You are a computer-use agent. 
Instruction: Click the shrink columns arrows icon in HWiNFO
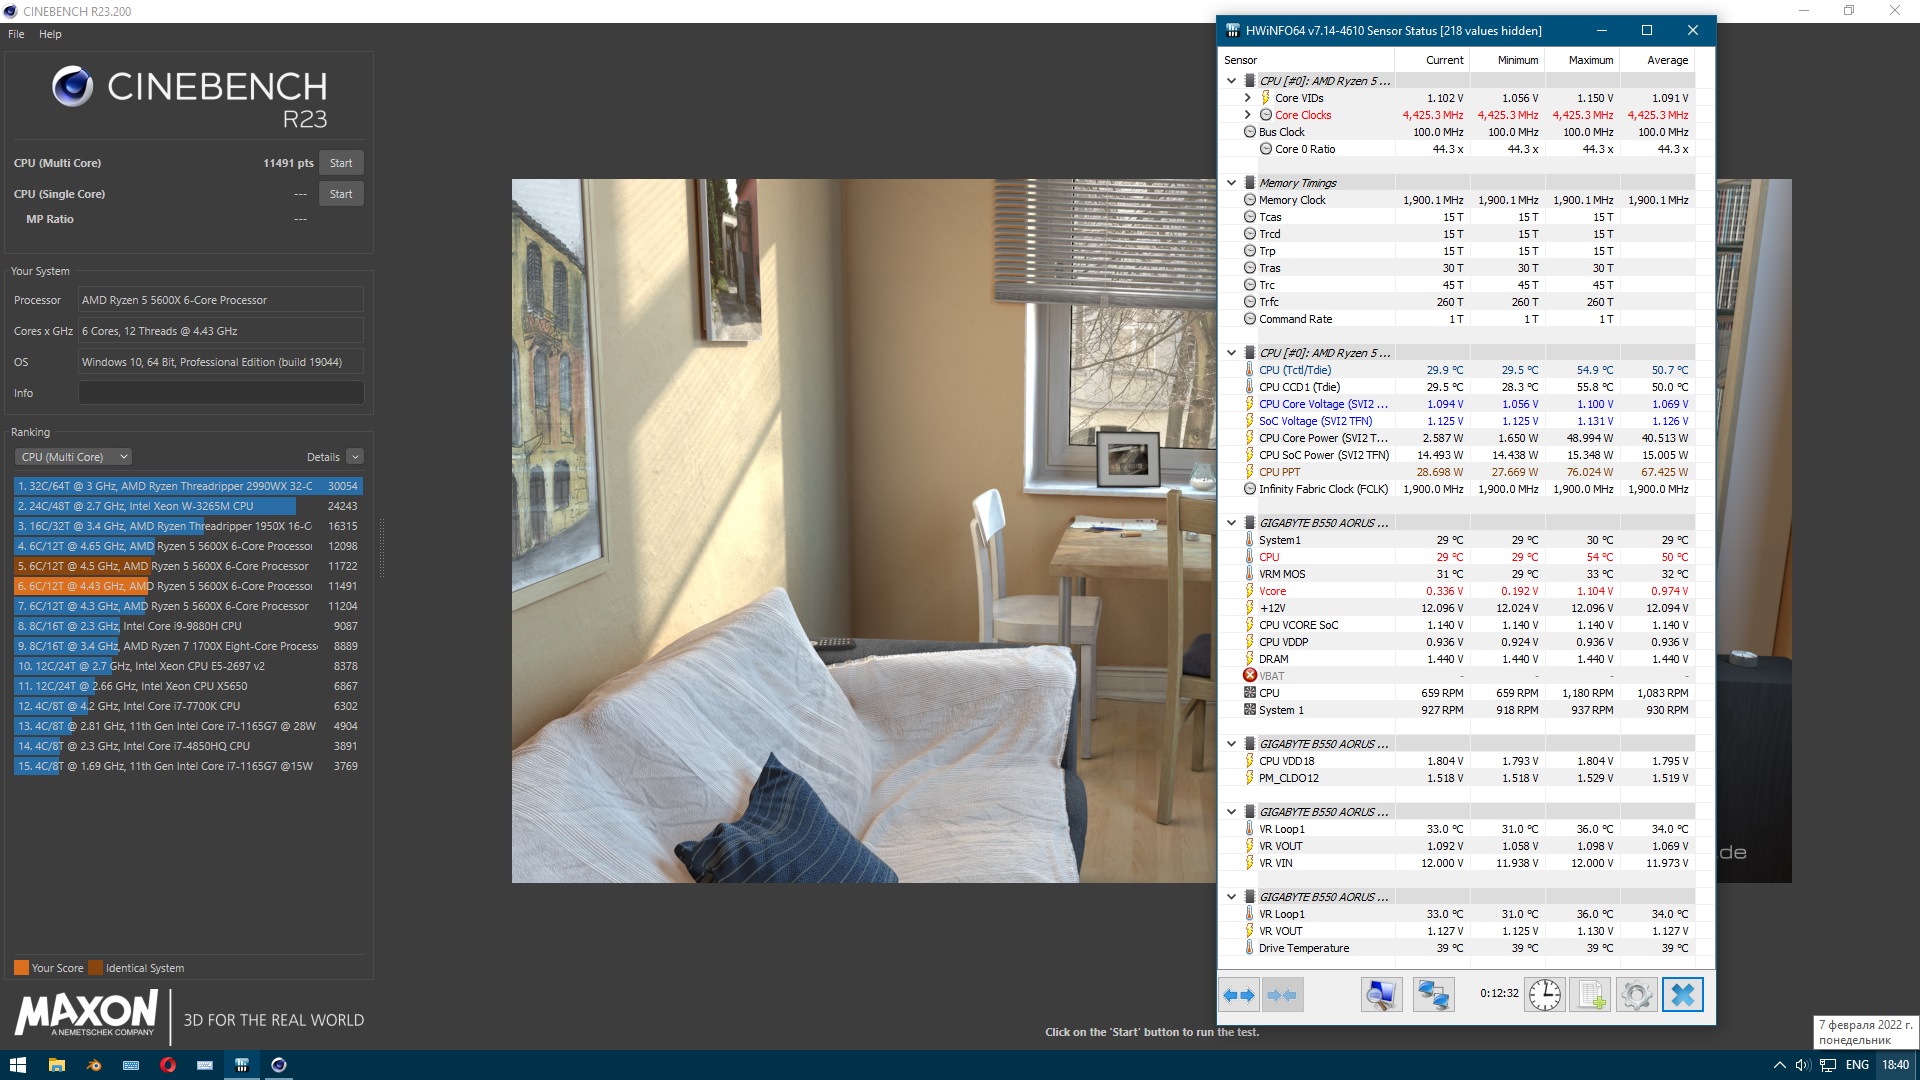[1282, 995]
